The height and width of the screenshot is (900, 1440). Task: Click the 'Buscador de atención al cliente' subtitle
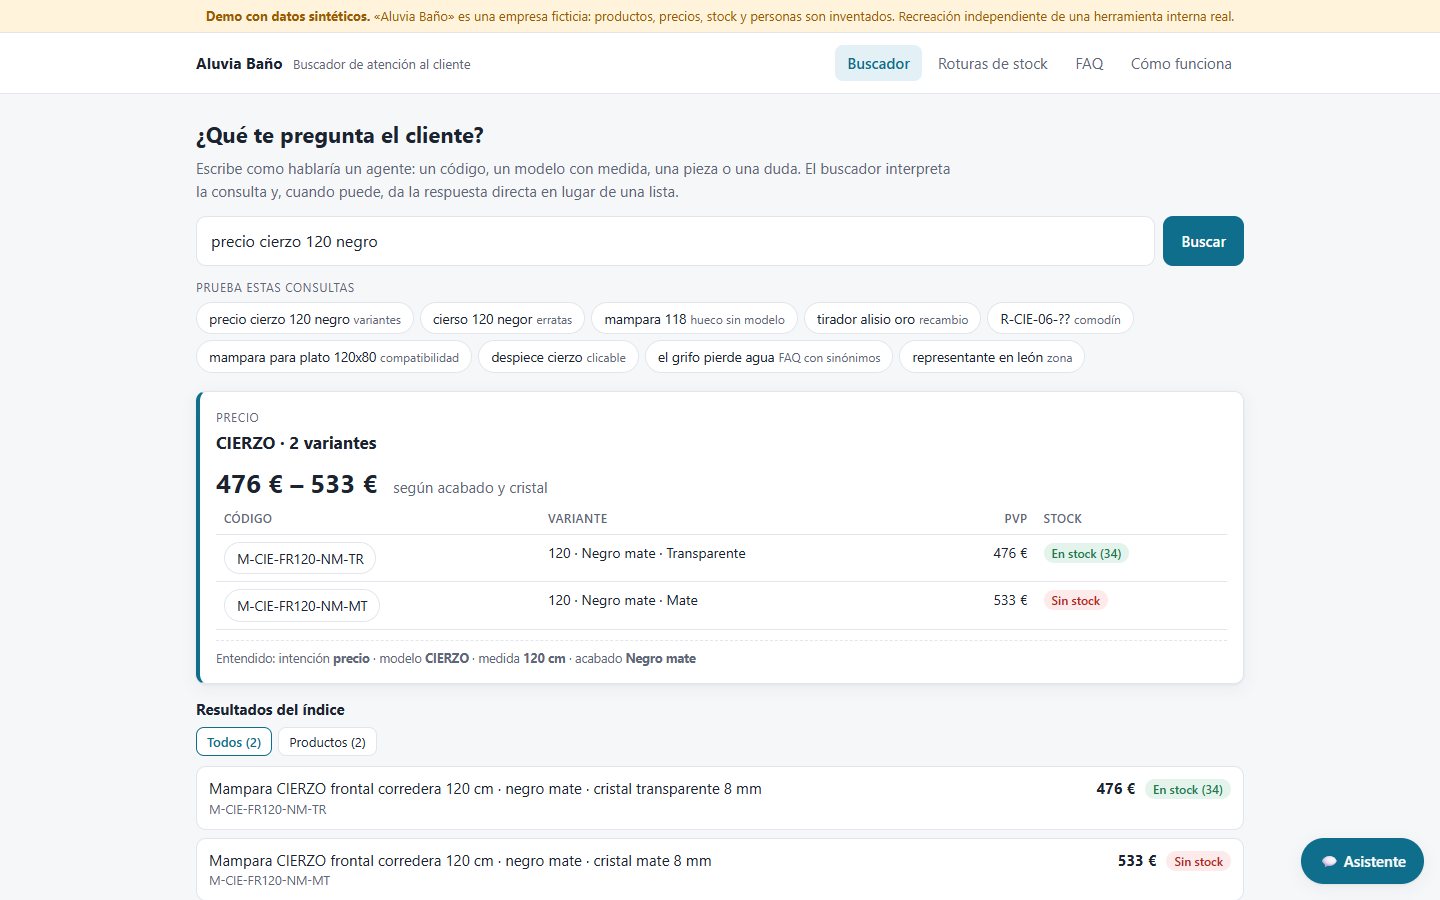pyautogui.click(x=381, y=64)
